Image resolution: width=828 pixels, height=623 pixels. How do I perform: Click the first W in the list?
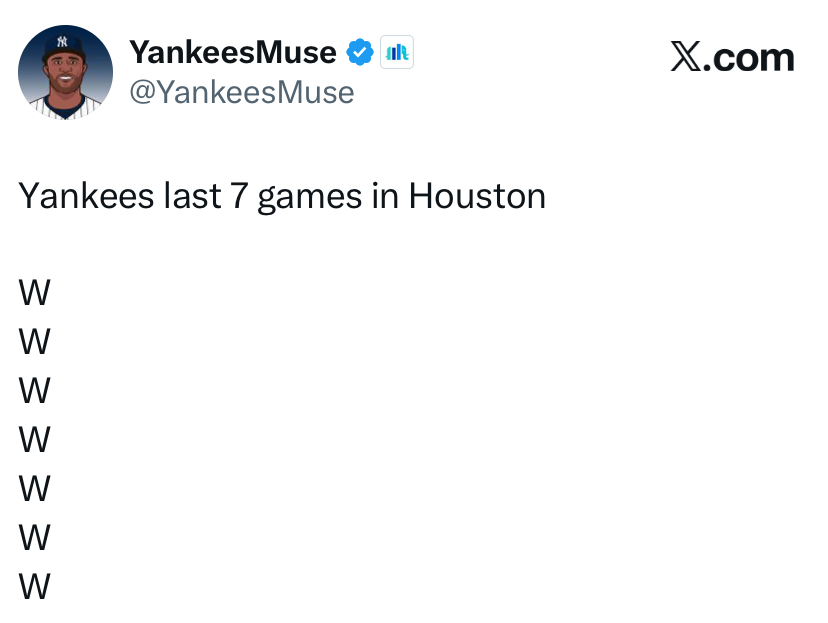[34, 294]
